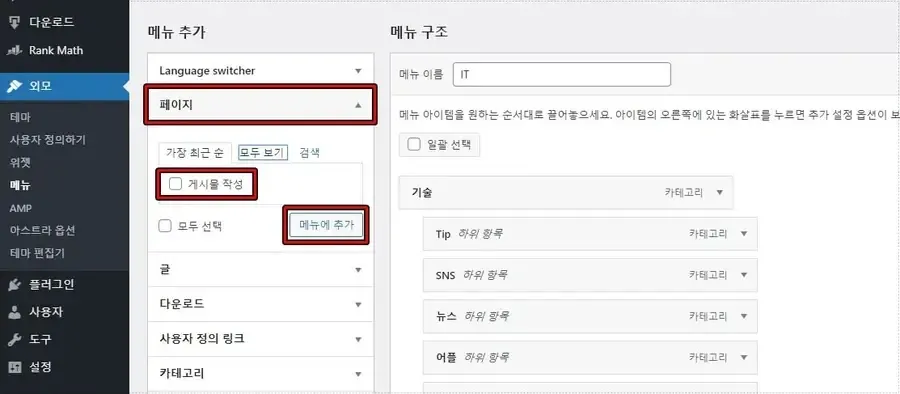Open the SNS menu item settings arrow
Image resolution: width=900 pixels, height=394 pixels.
tap(744, 275)
